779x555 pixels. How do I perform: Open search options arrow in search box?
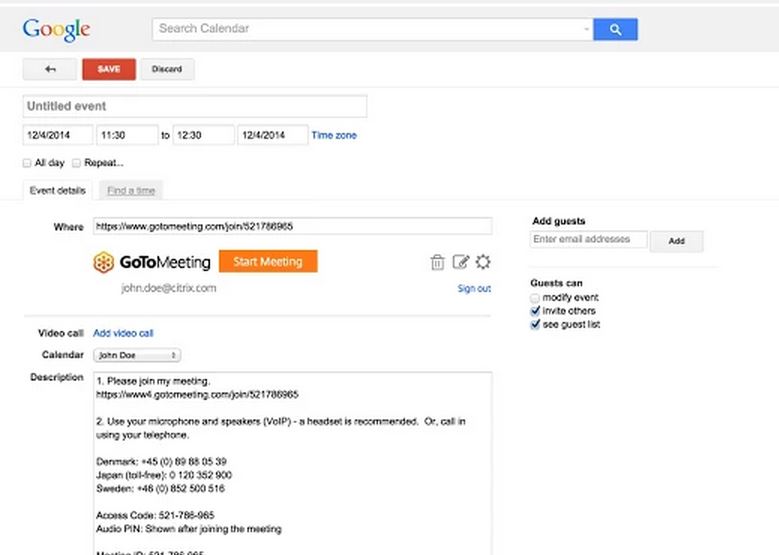point(586,29)
